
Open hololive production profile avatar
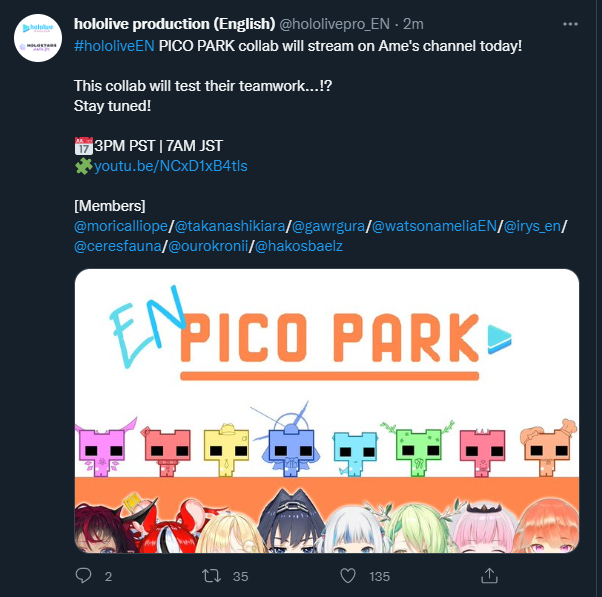(x=38, y=38)
